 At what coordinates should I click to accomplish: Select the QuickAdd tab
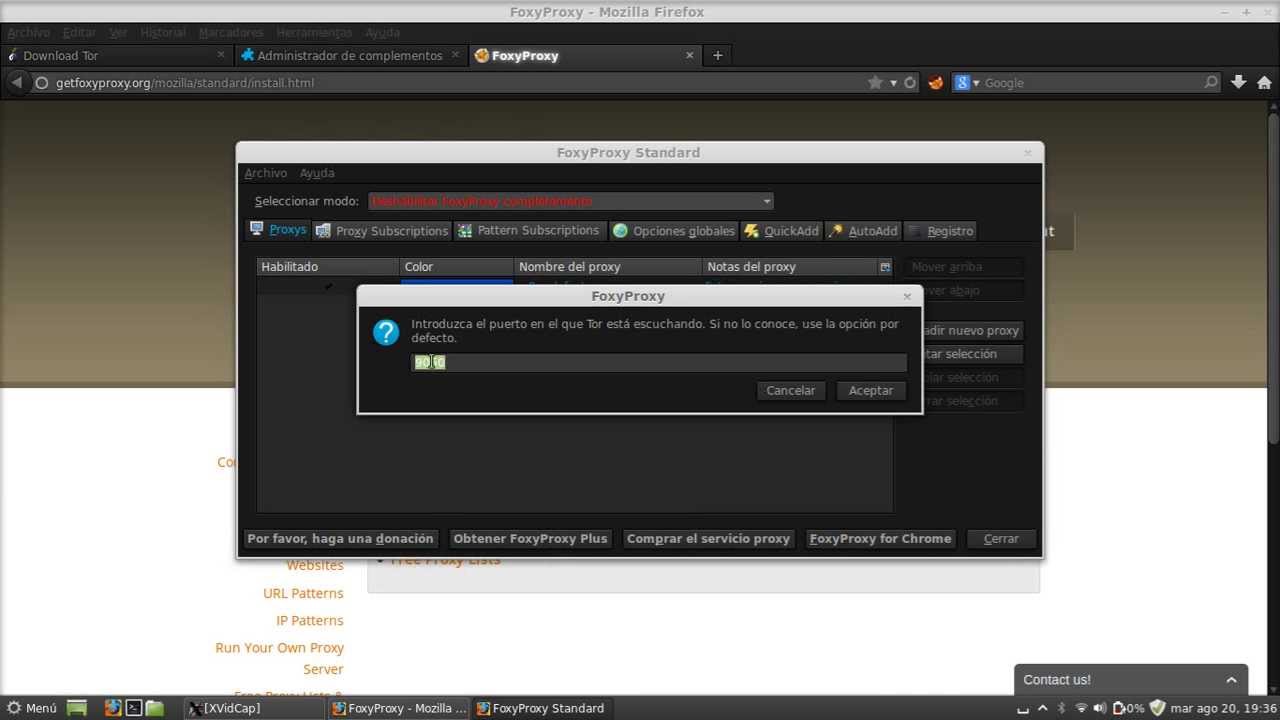point(781,230)
